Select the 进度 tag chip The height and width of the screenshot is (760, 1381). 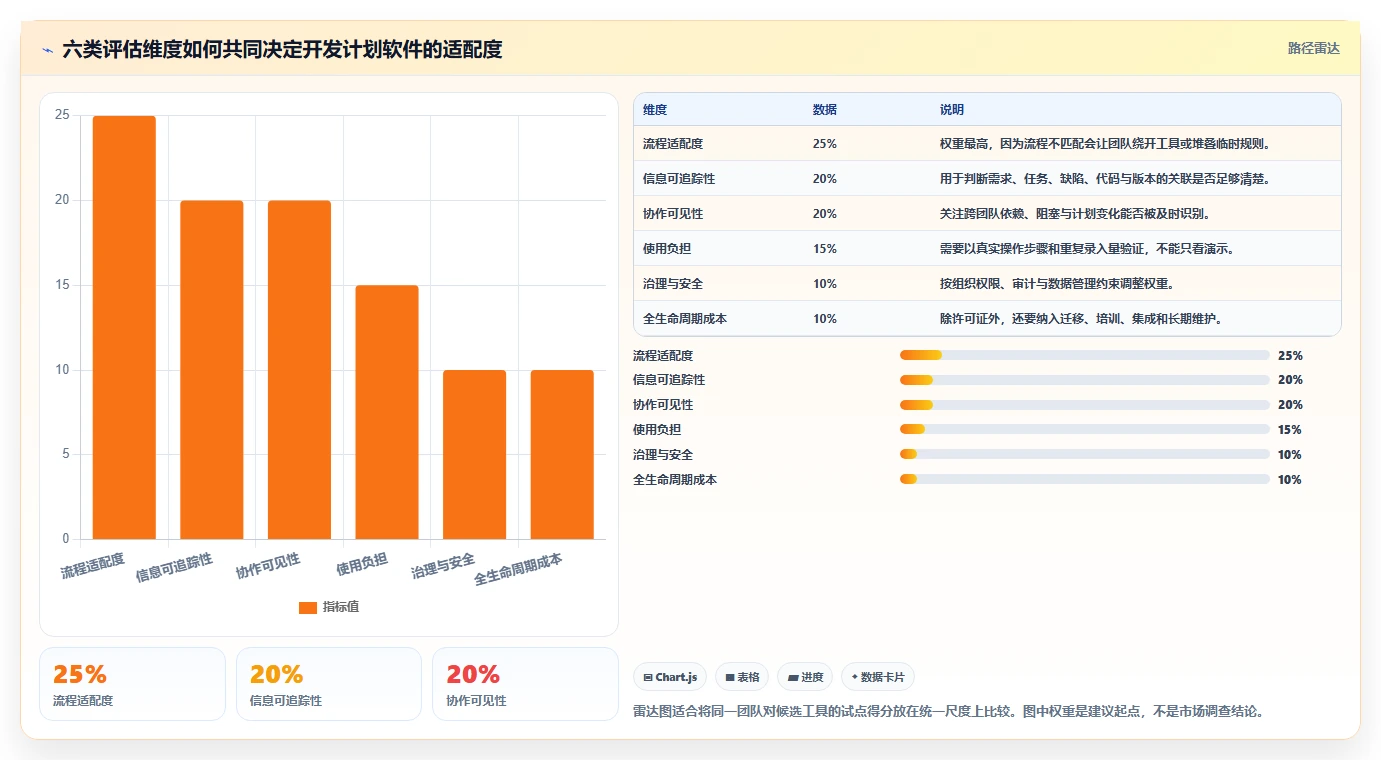(805, 677)
